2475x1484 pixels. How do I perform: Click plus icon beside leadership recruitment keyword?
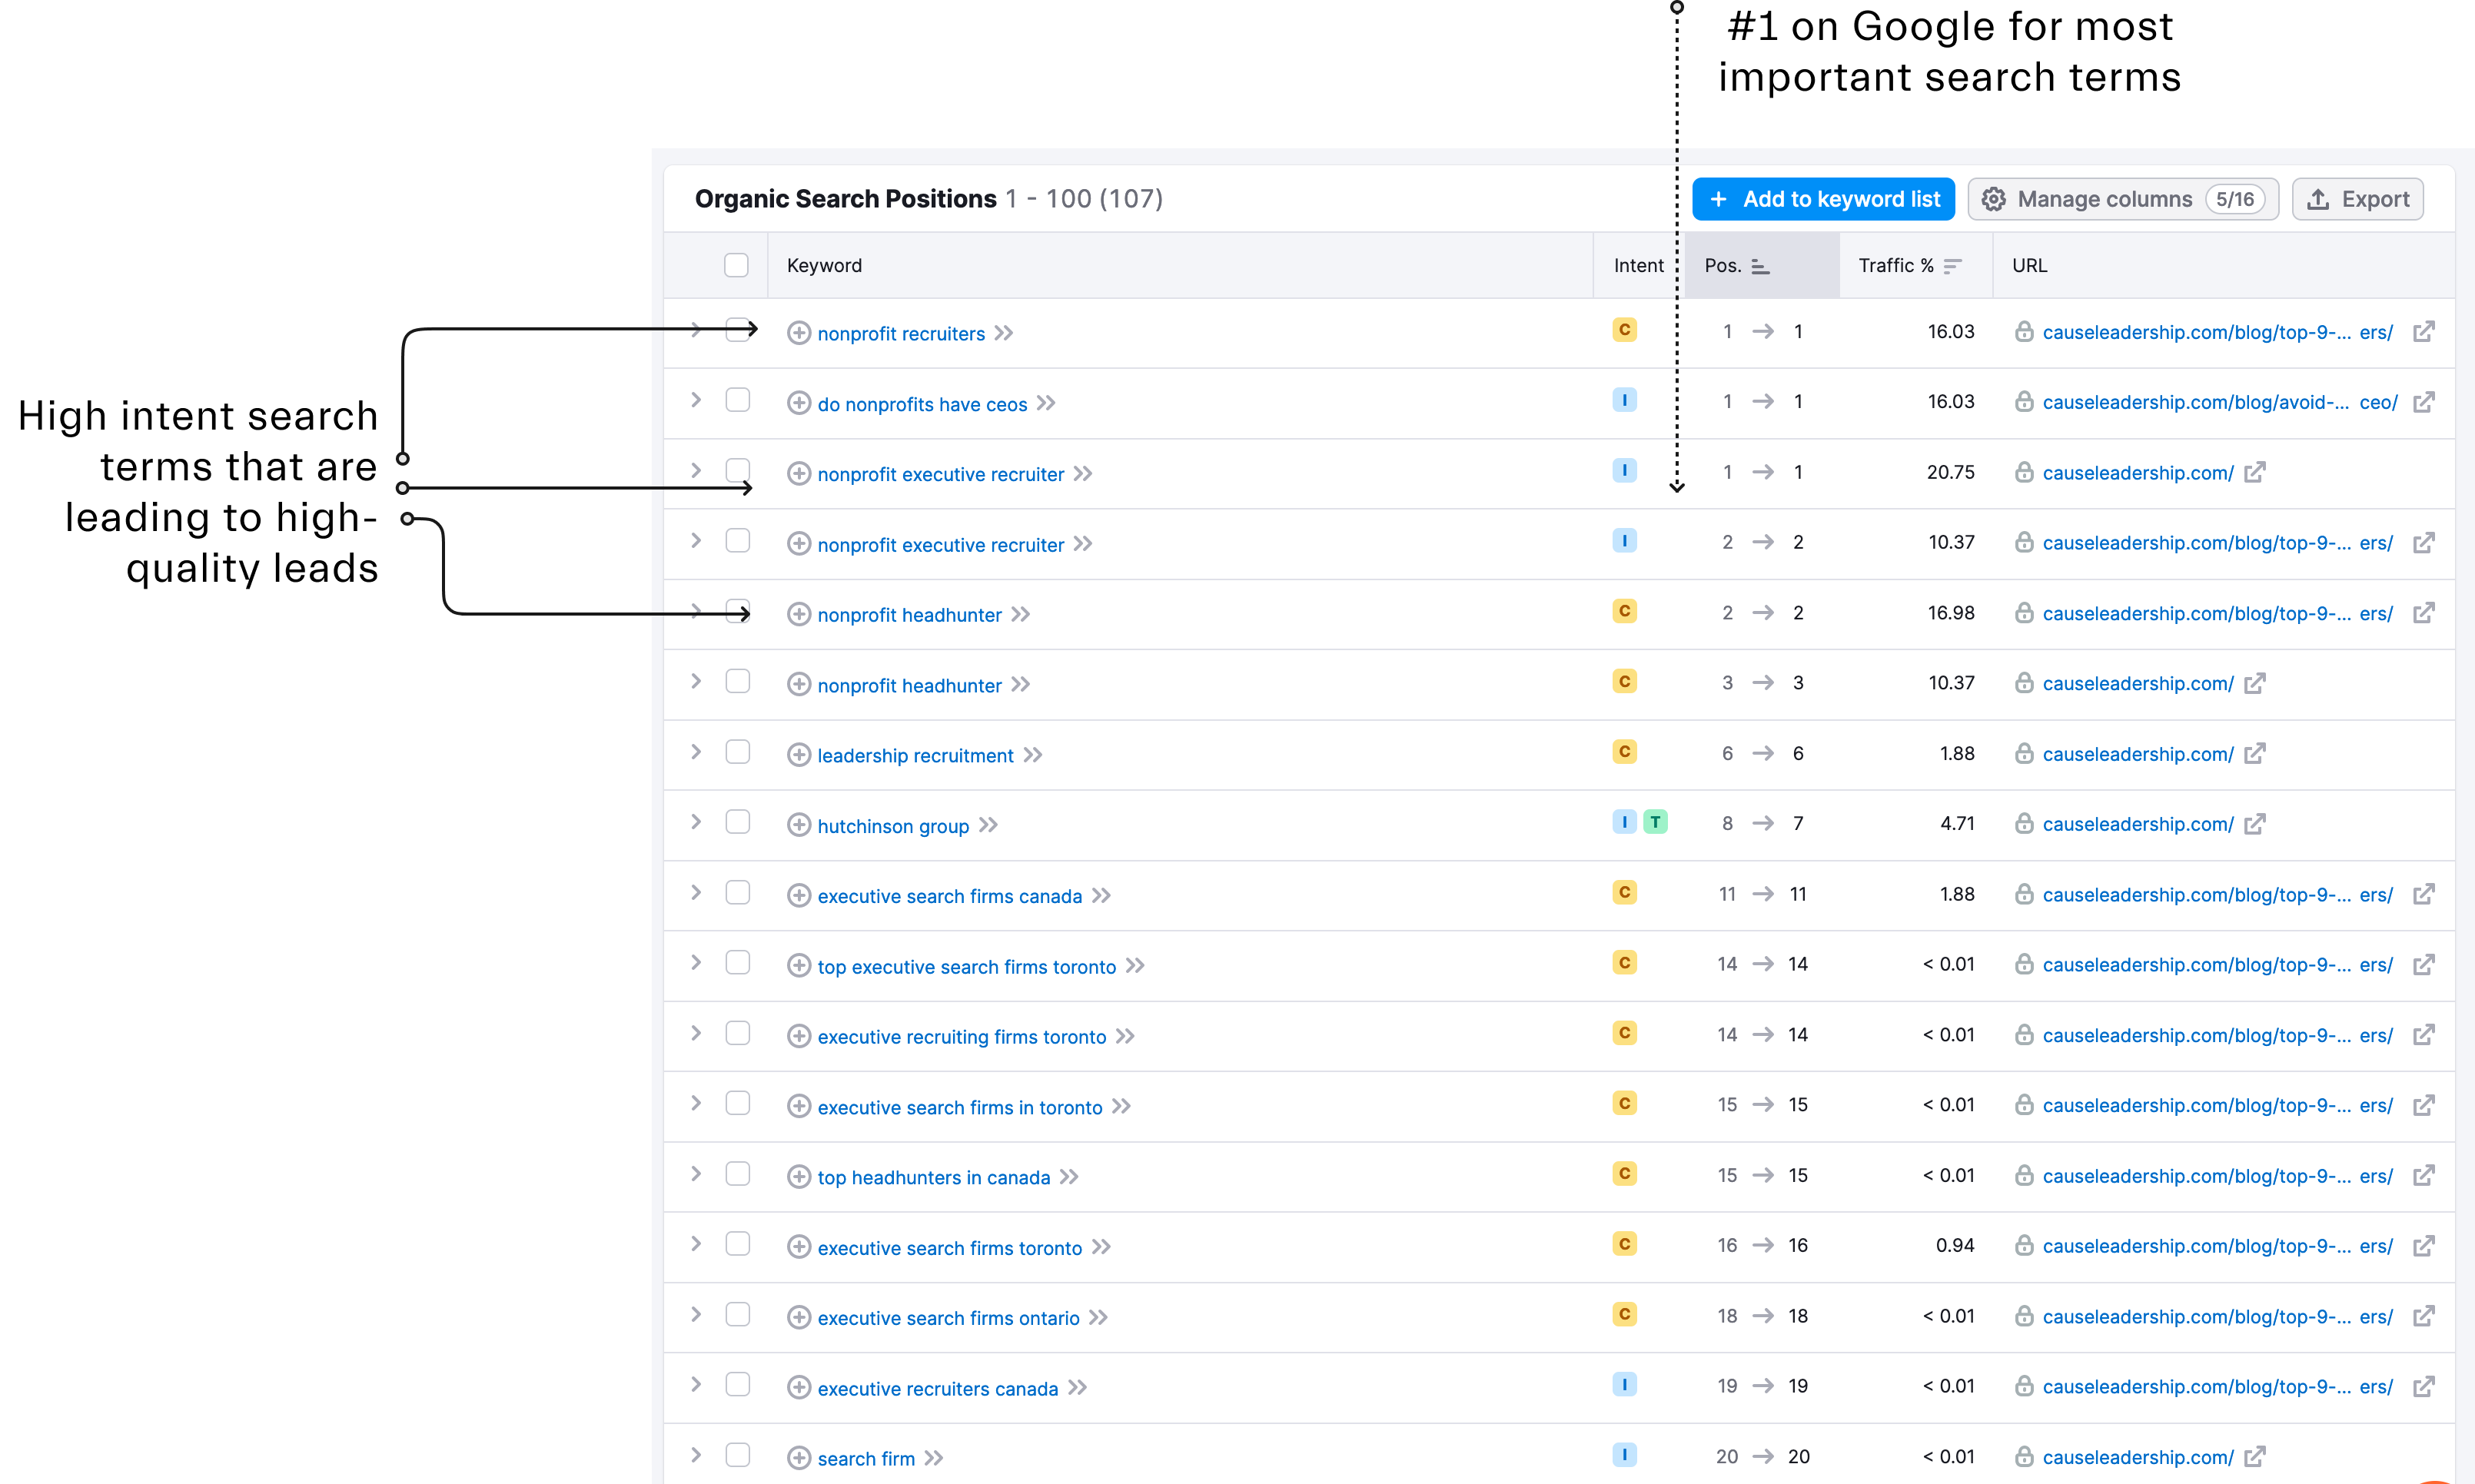[x=798, y=755]
